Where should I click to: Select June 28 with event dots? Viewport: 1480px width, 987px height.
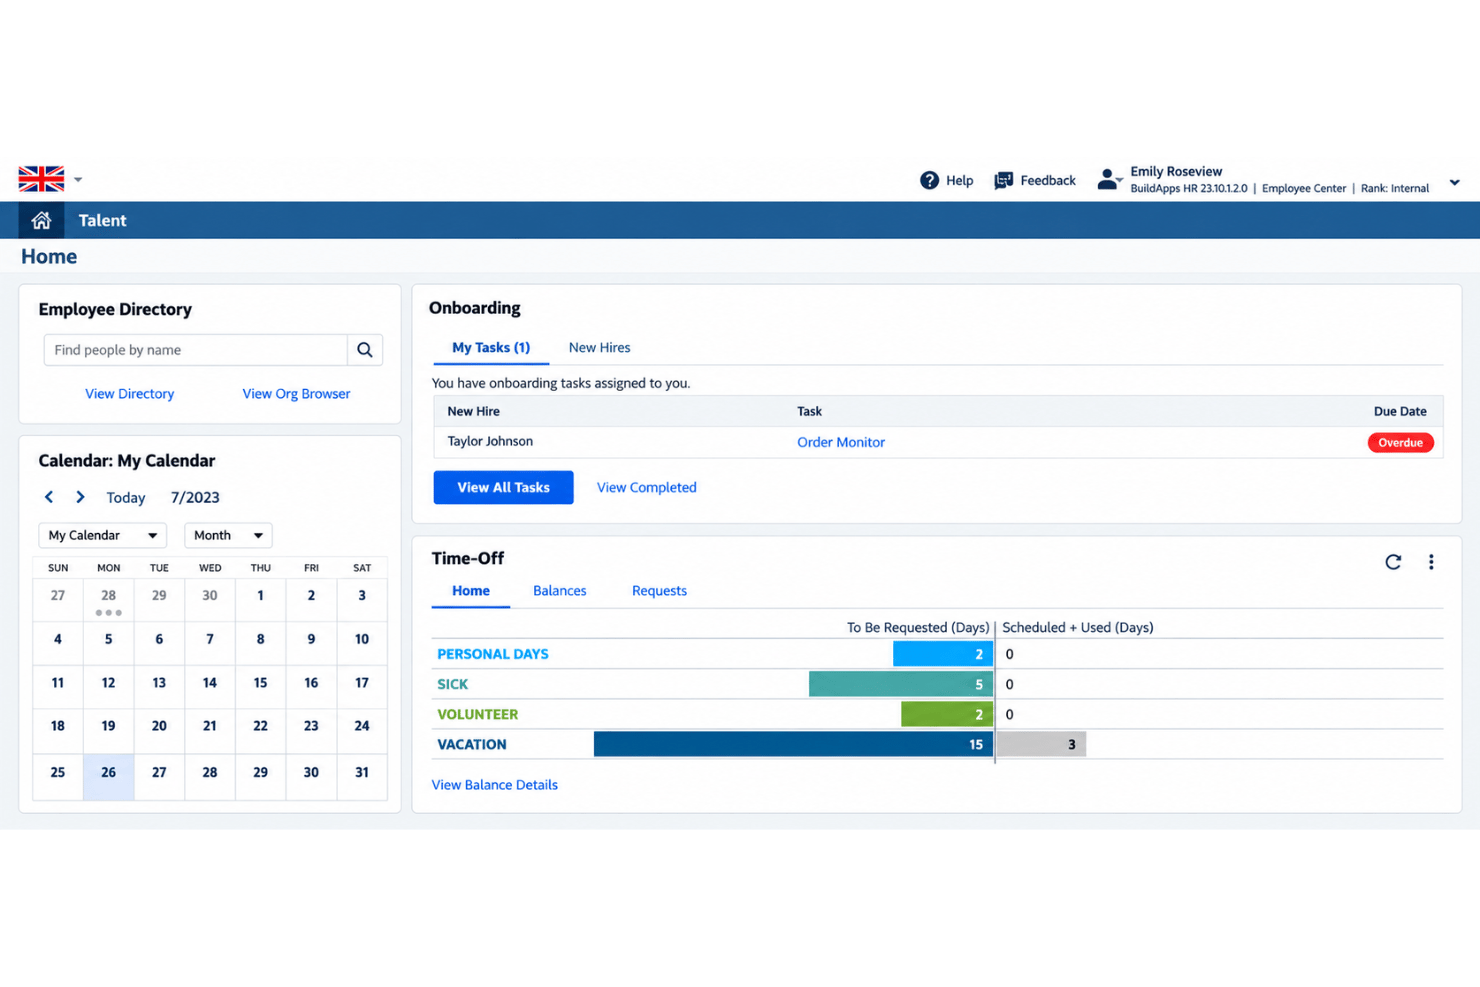108,601
